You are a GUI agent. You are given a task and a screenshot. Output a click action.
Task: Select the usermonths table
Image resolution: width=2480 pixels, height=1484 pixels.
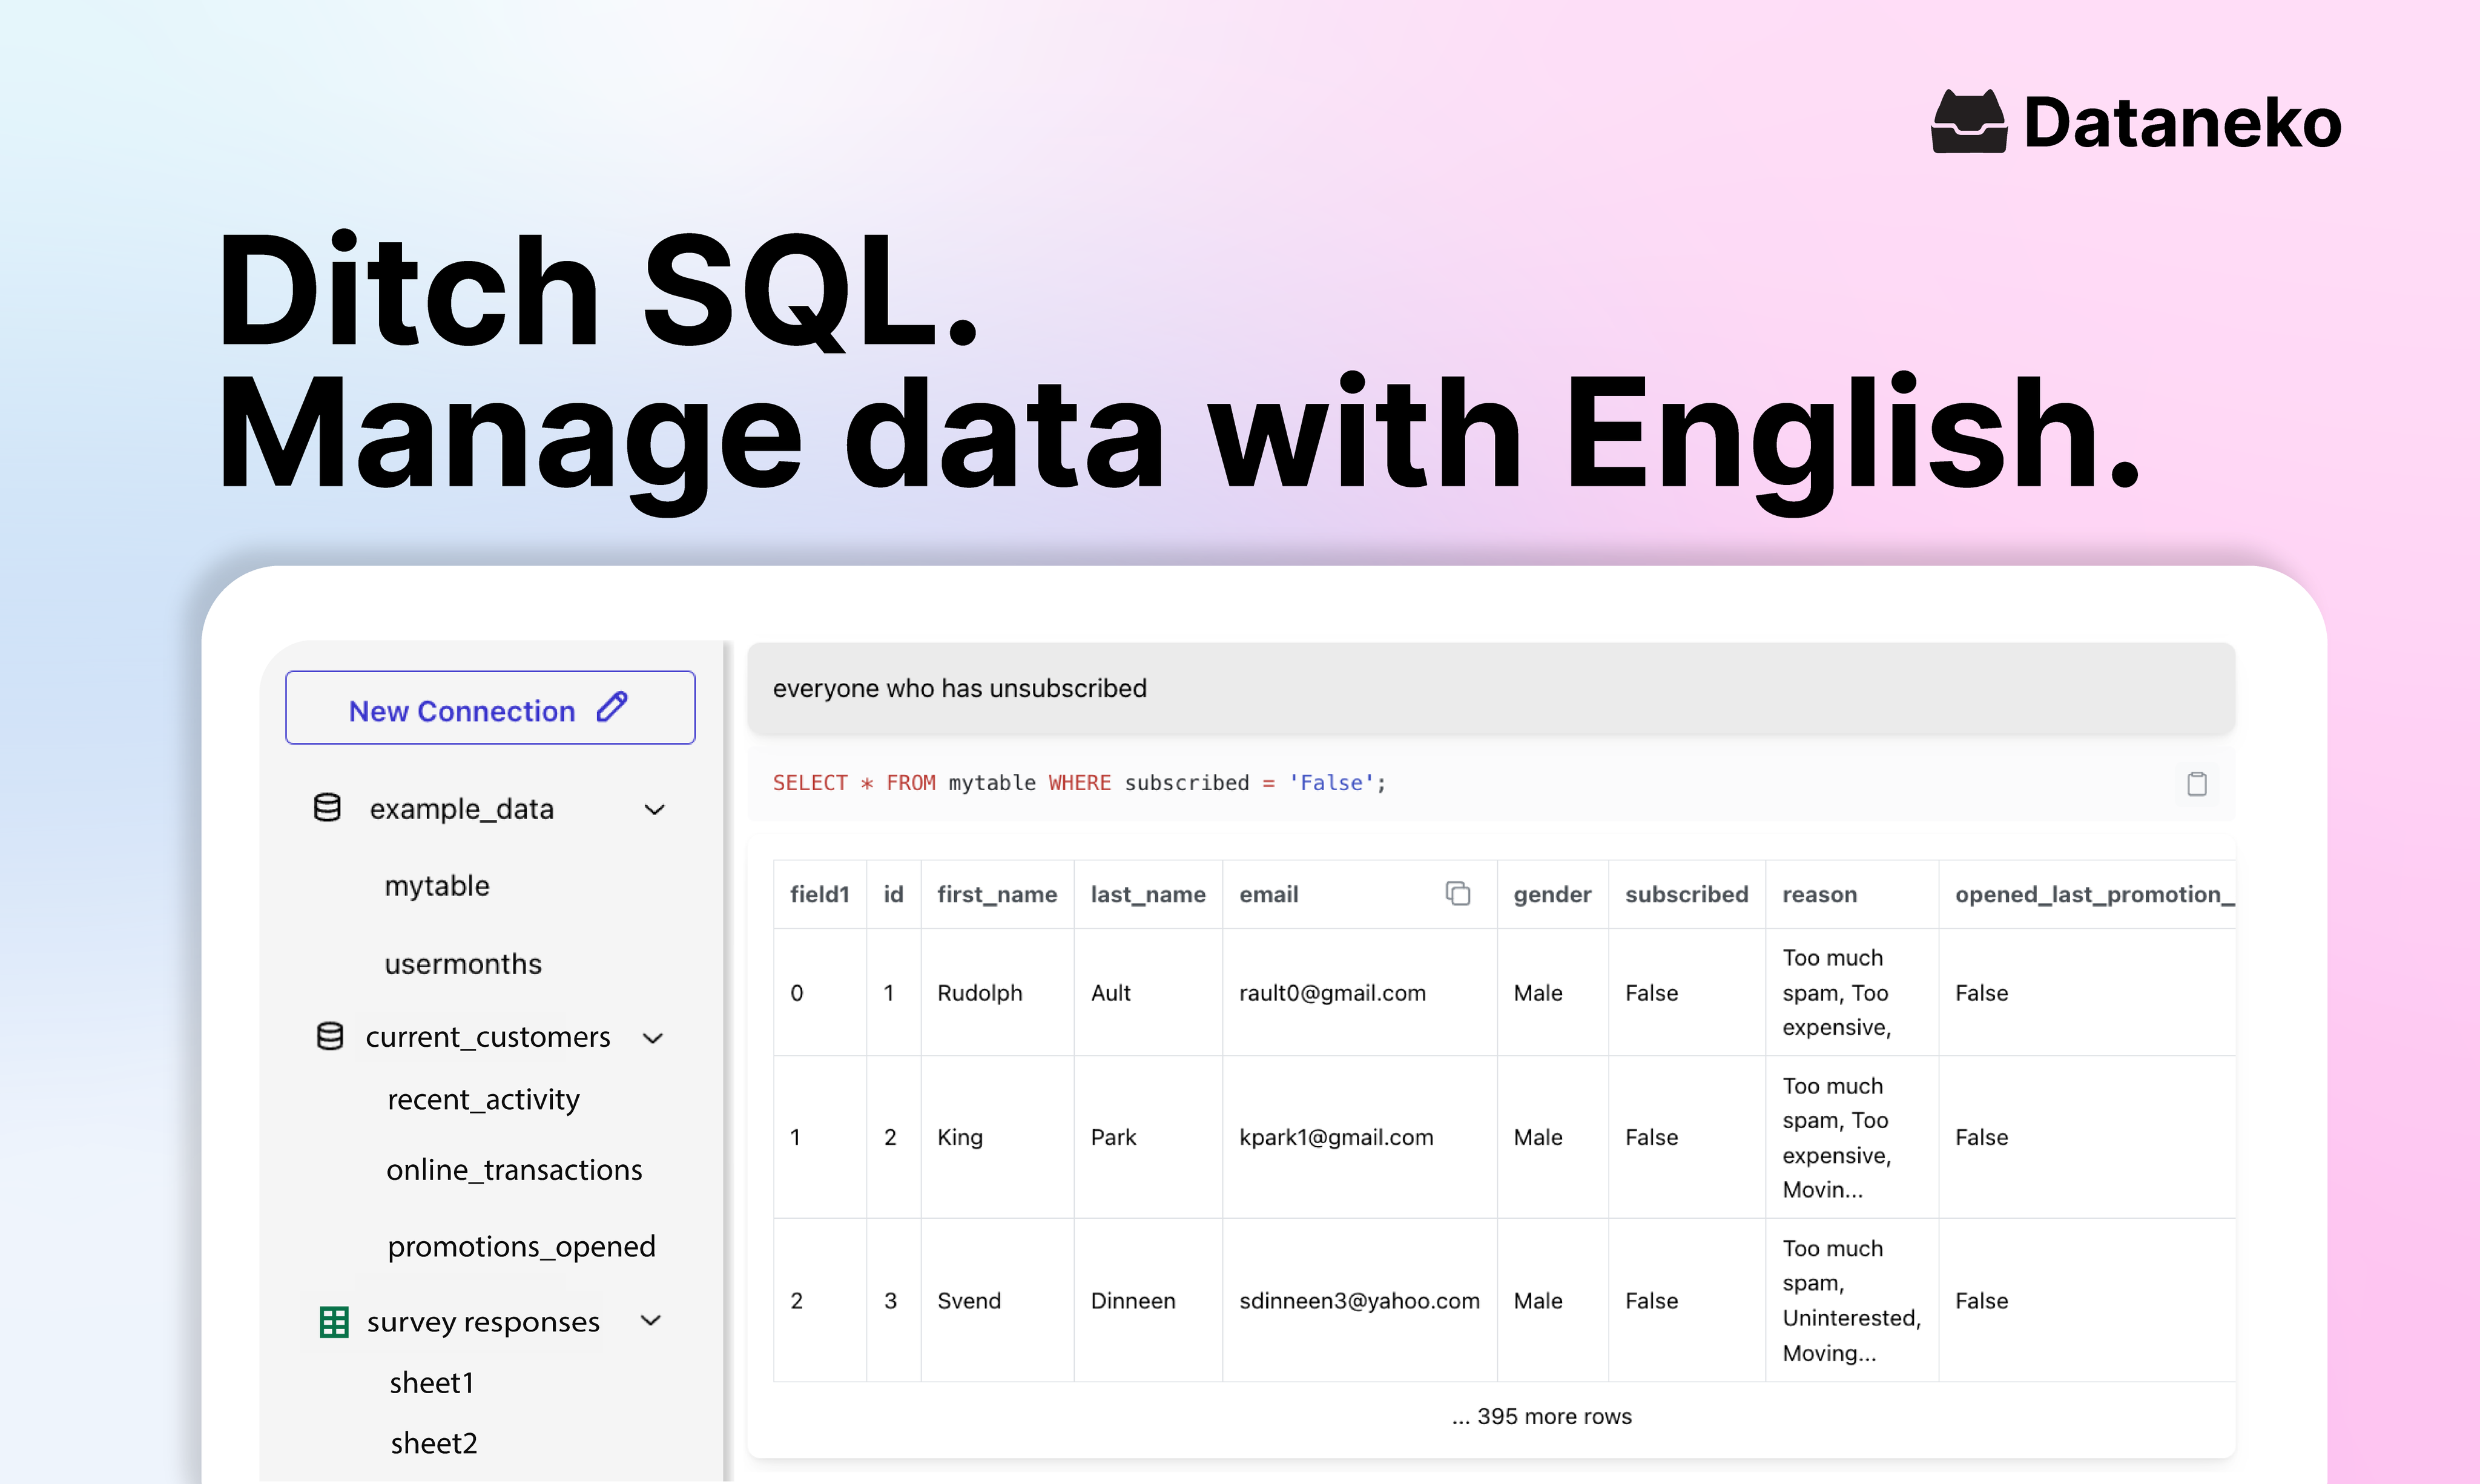(463, 964)
